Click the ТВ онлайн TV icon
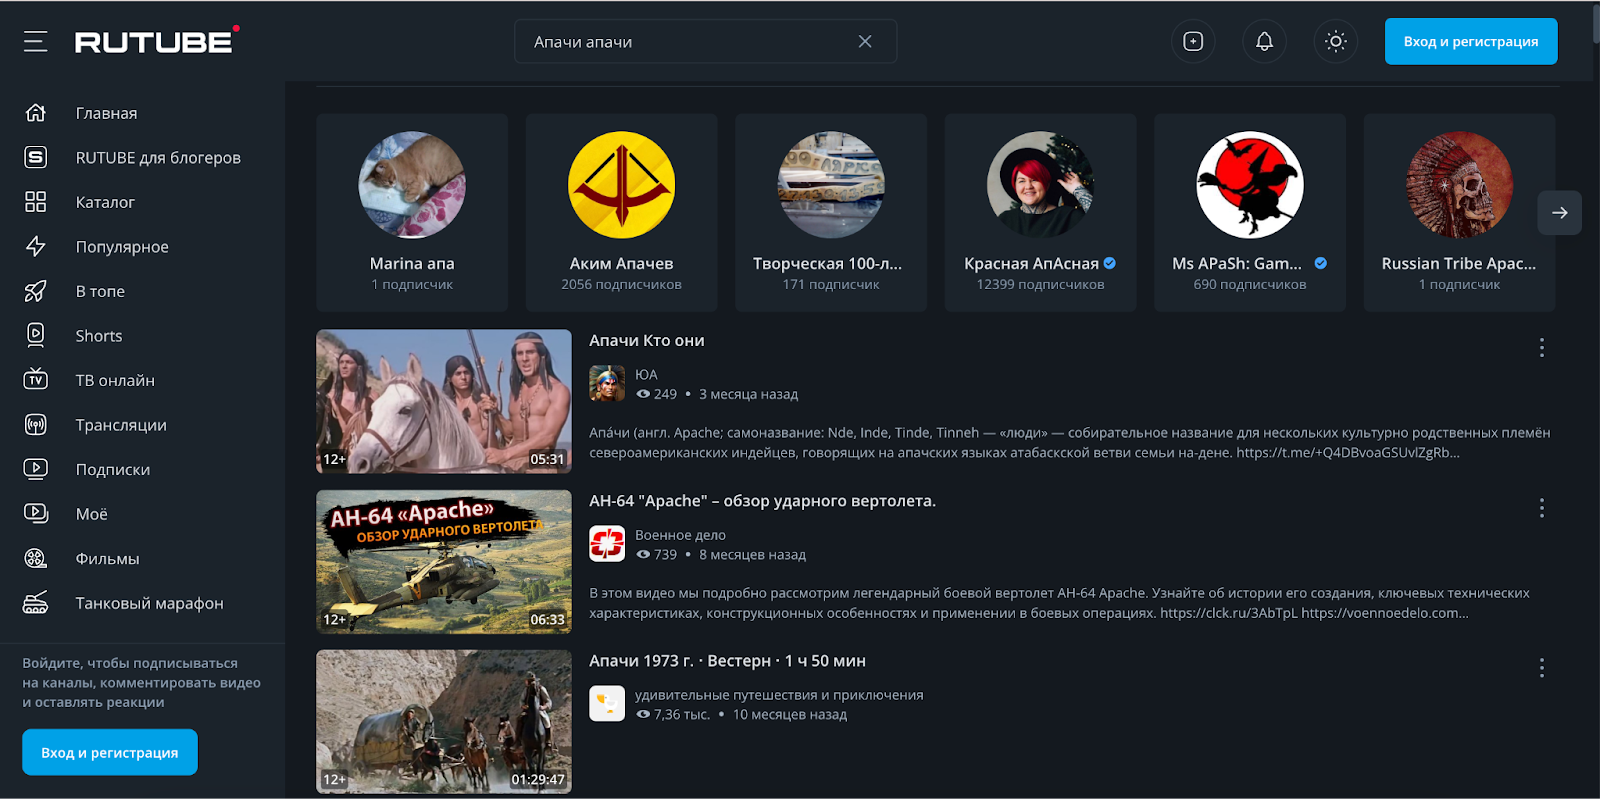The height and width of the screenshot is (799, 1600). click(36, 380)
